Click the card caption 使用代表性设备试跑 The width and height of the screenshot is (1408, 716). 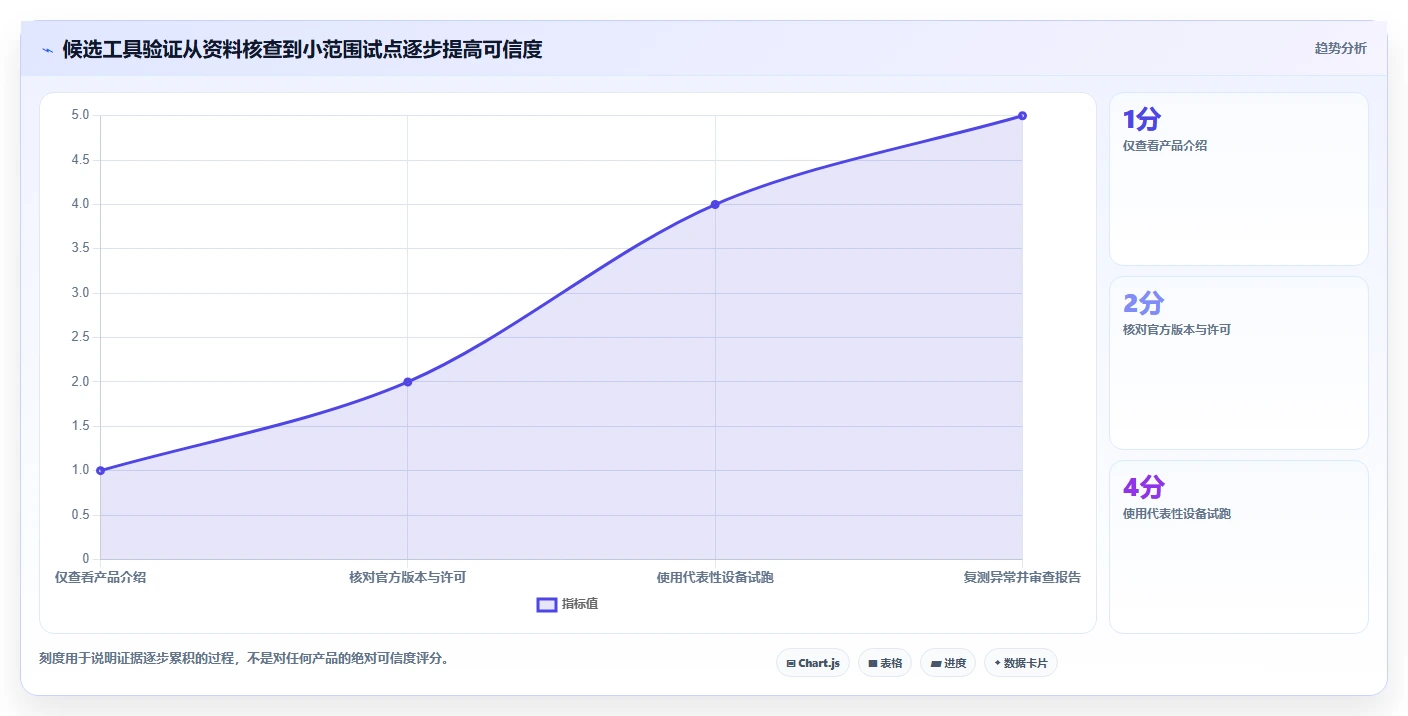(1177, 513)
